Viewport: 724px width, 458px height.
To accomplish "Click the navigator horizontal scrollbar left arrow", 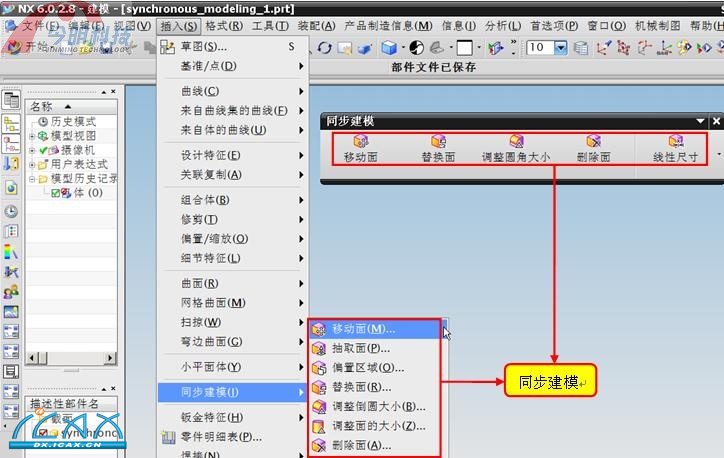I will coord(32,358).
